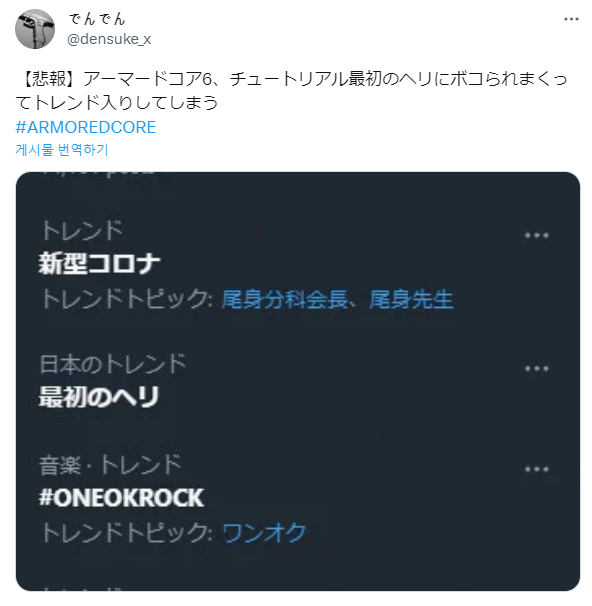592x606 pixels.
Task: Open more options for 最初のヘリ trend
Action: point(536,368)
